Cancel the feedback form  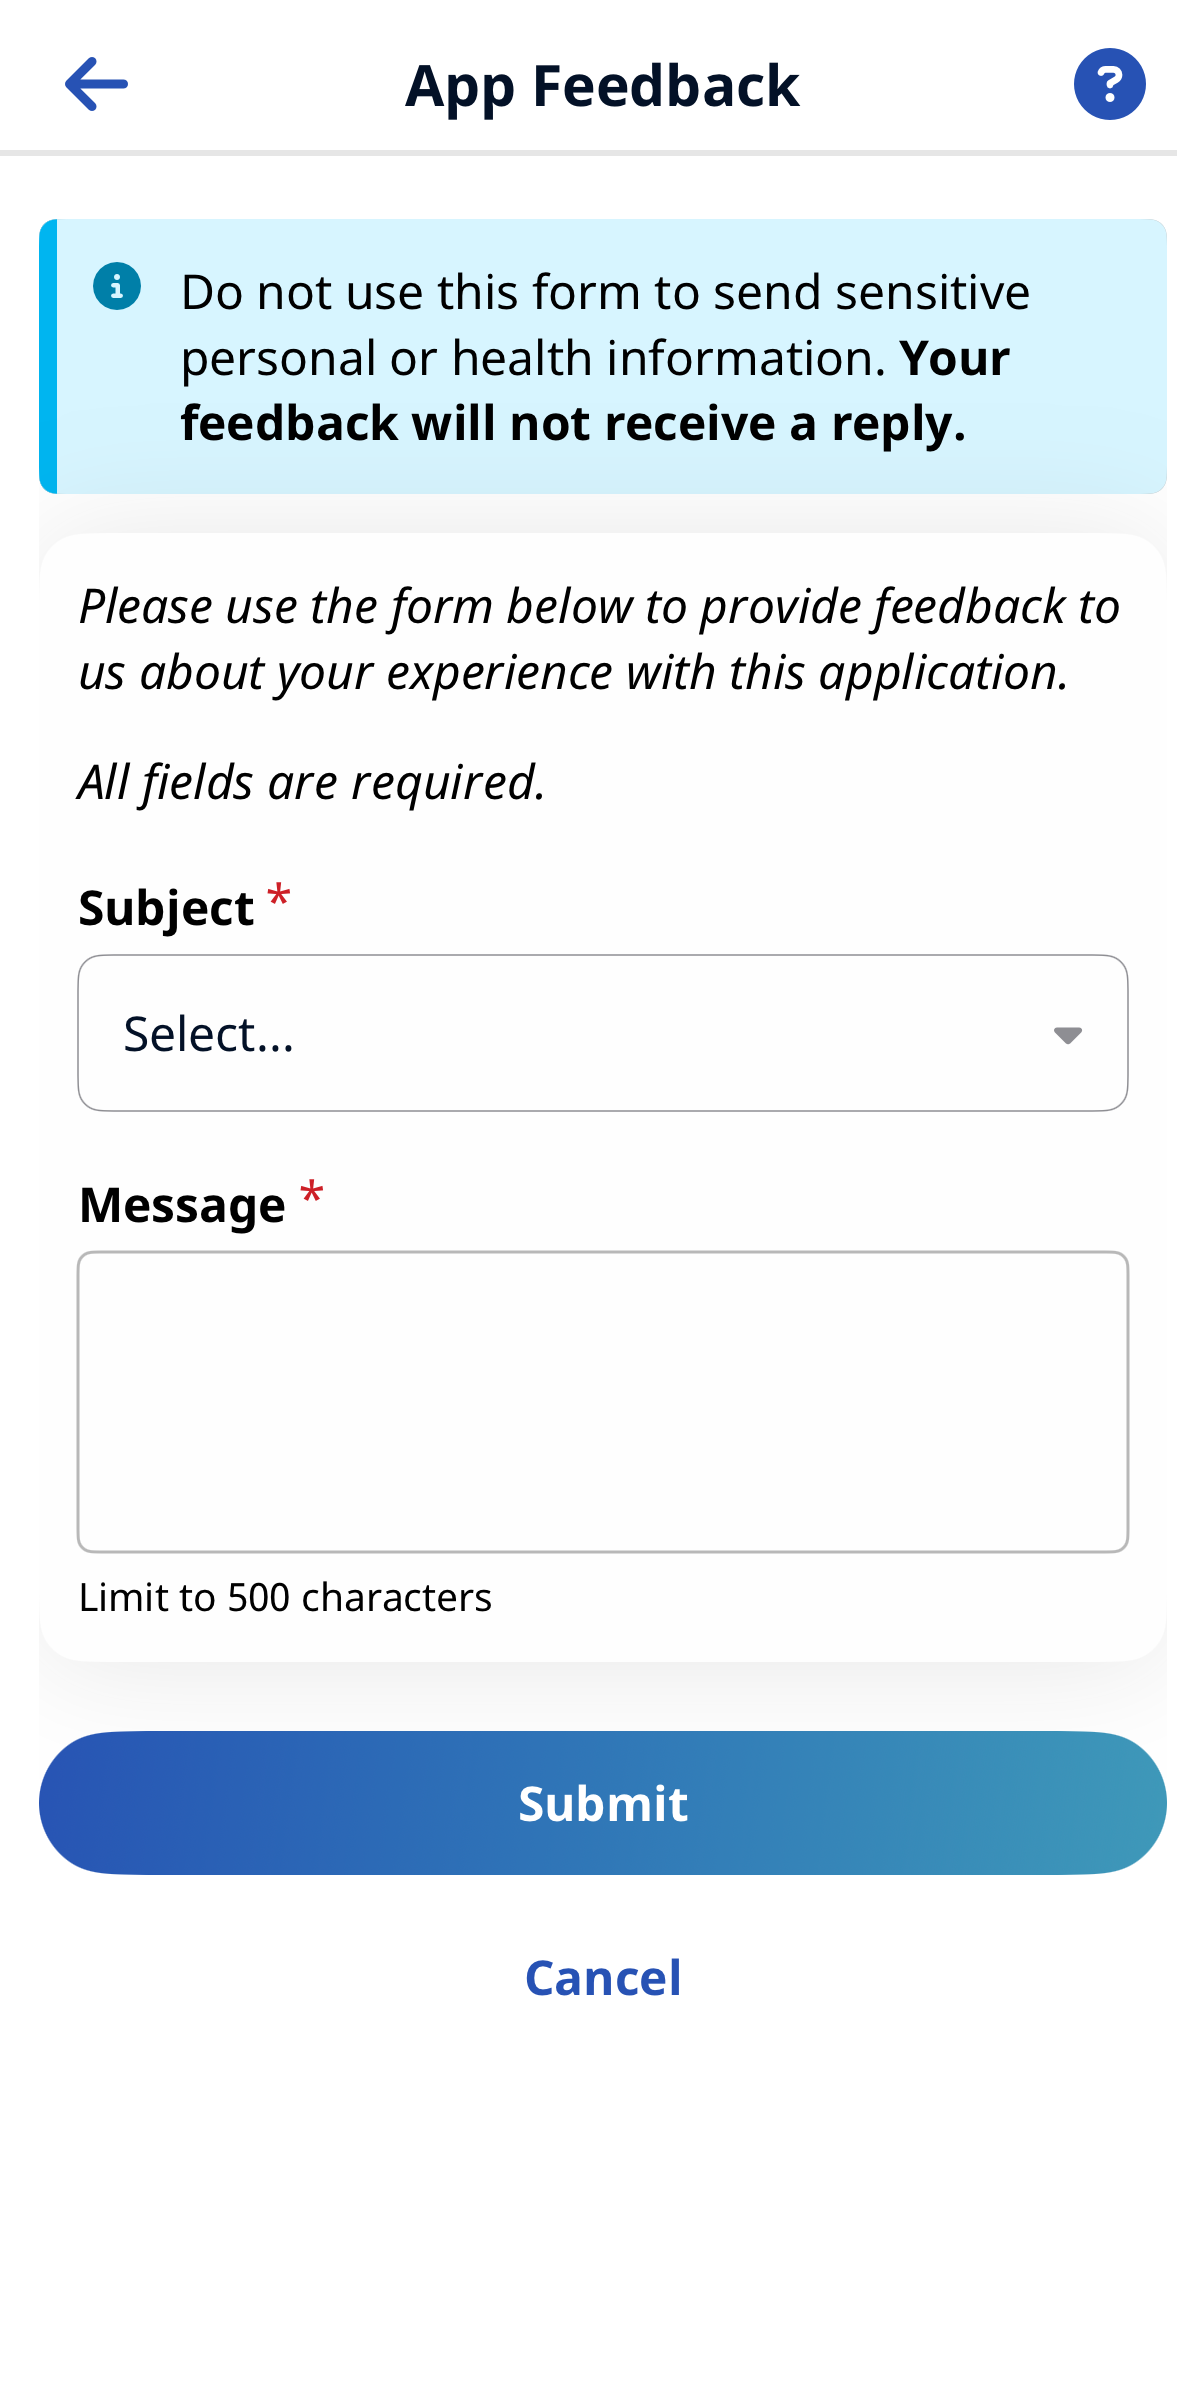point(603,1977)
